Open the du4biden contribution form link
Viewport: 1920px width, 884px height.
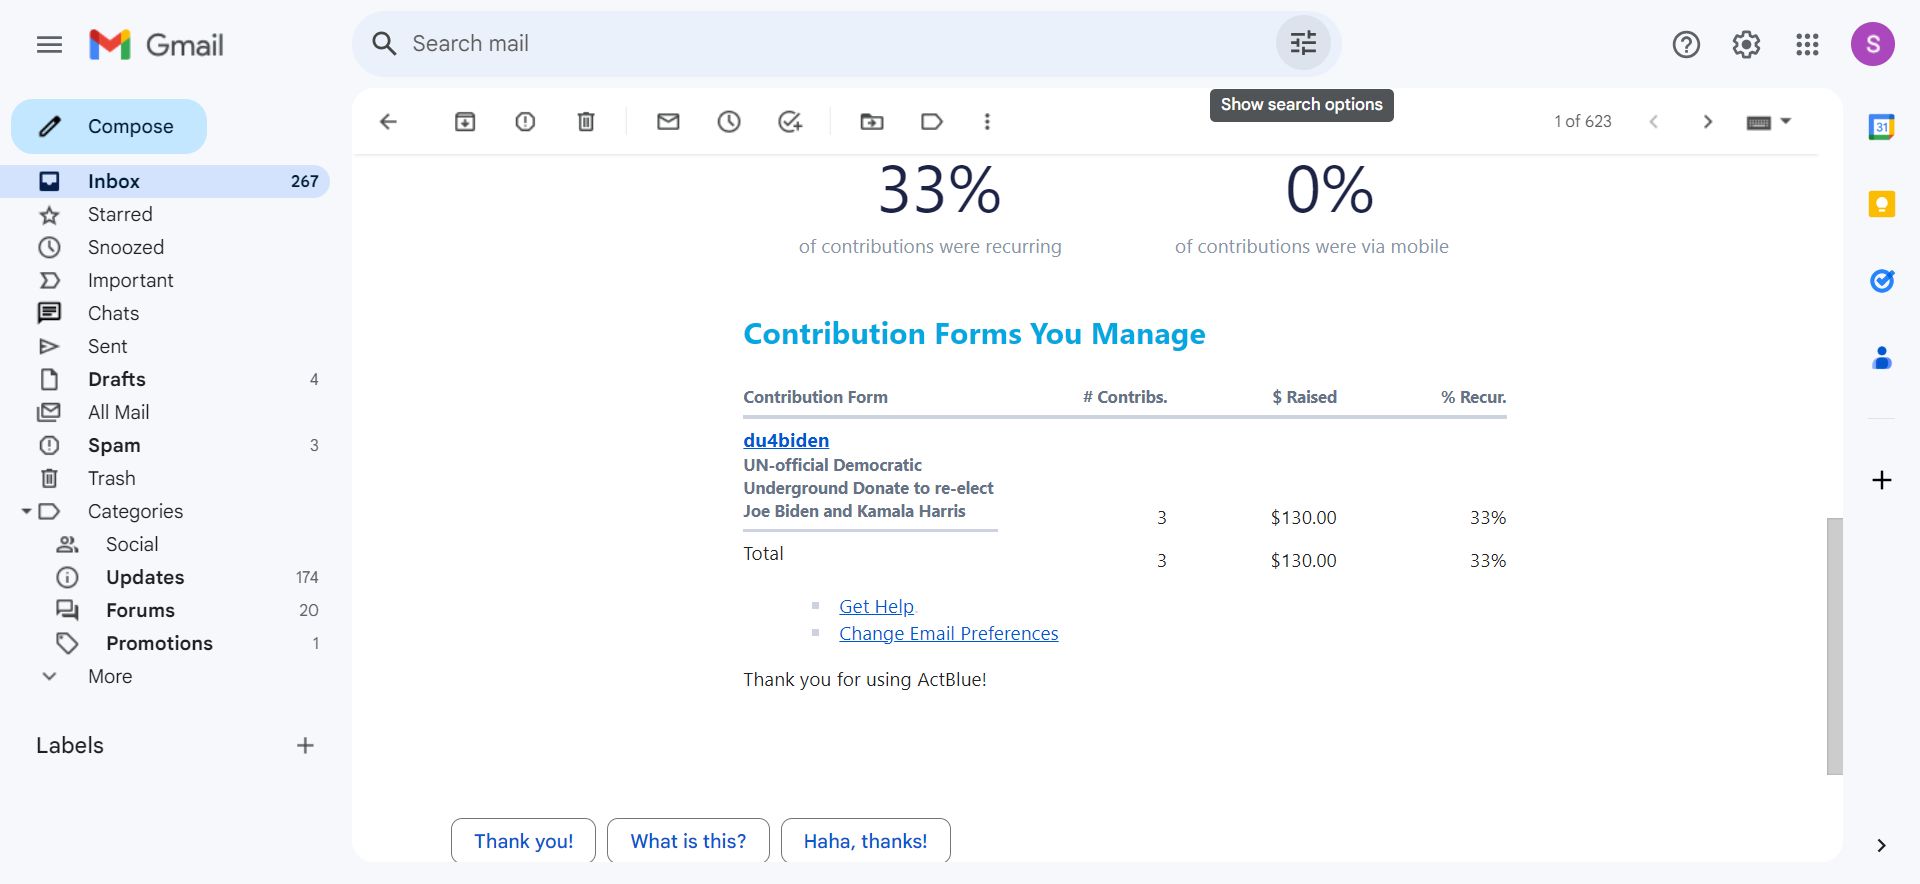click(786, 440)
